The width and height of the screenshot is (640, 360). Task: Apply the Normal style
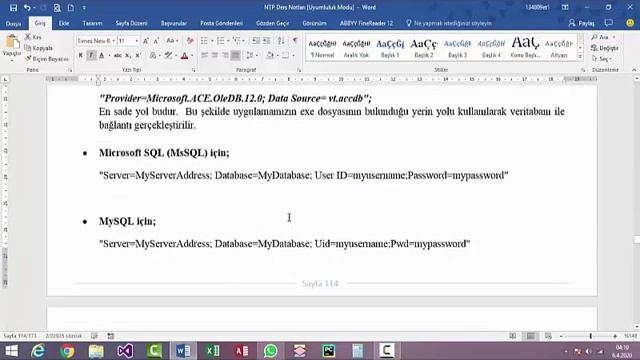tap(322, 48)
